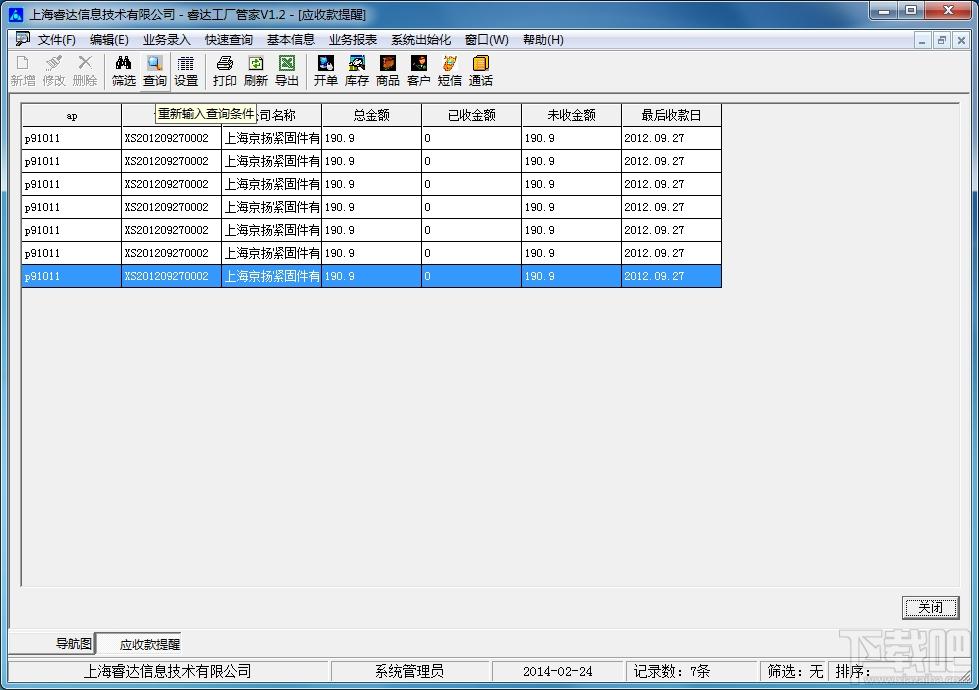Viewport: 979px width, 690px height.
Task: Select p91011 in the first table row
Action: 72,138
